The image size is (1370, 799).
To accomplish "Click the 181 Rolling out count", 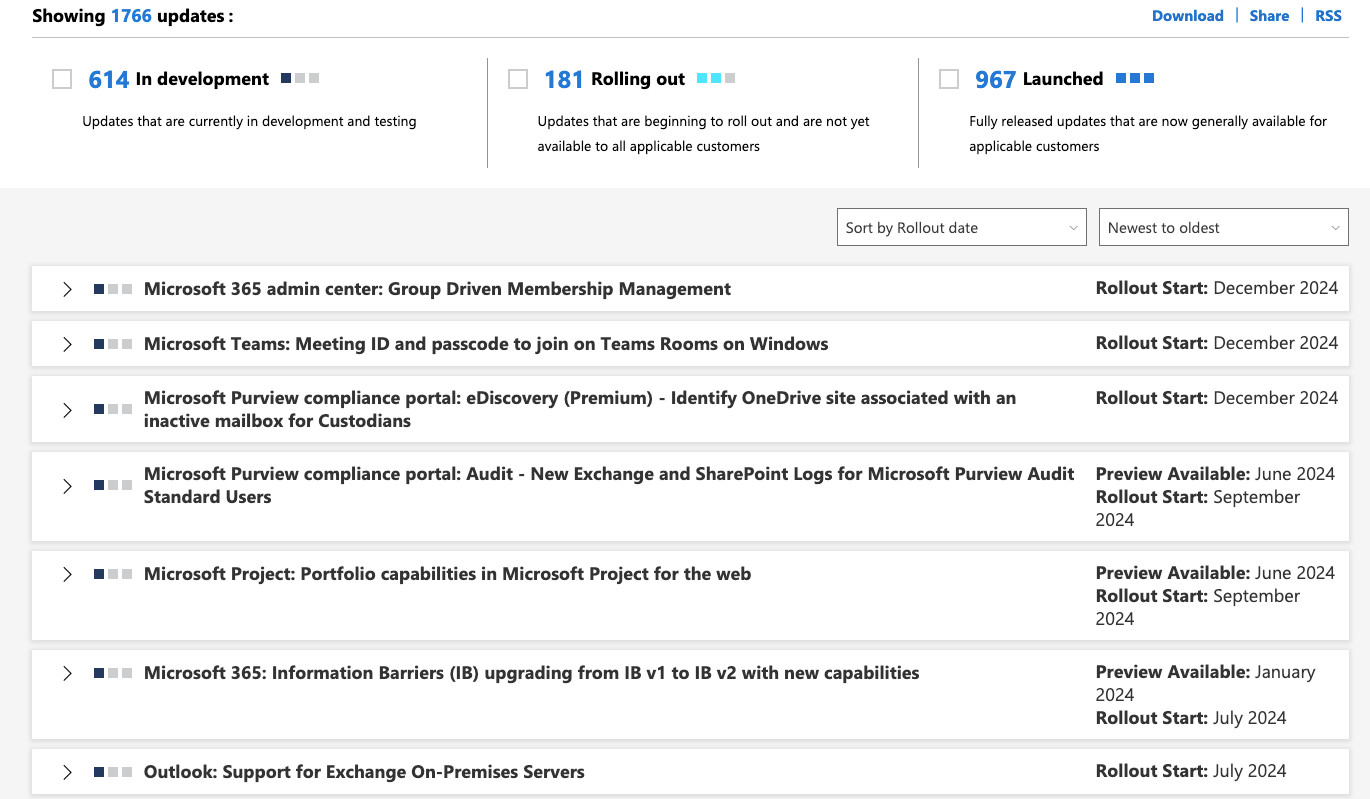I will (564, 79).
